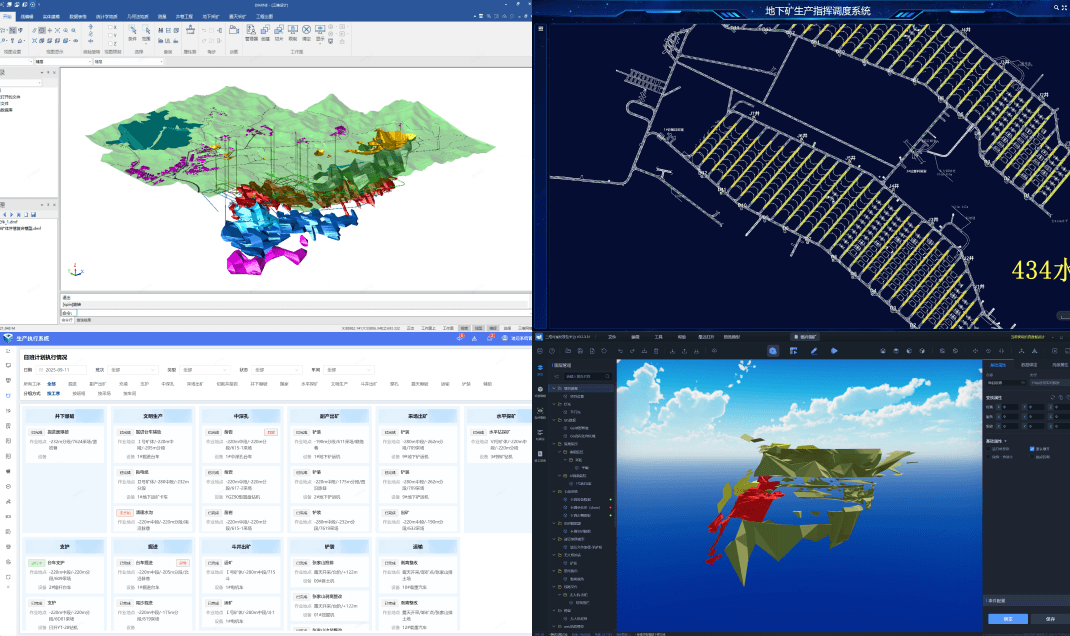
Task: Select the 按工序 grouping tab in 生产执行系统
Action: [x=53, y=394]
